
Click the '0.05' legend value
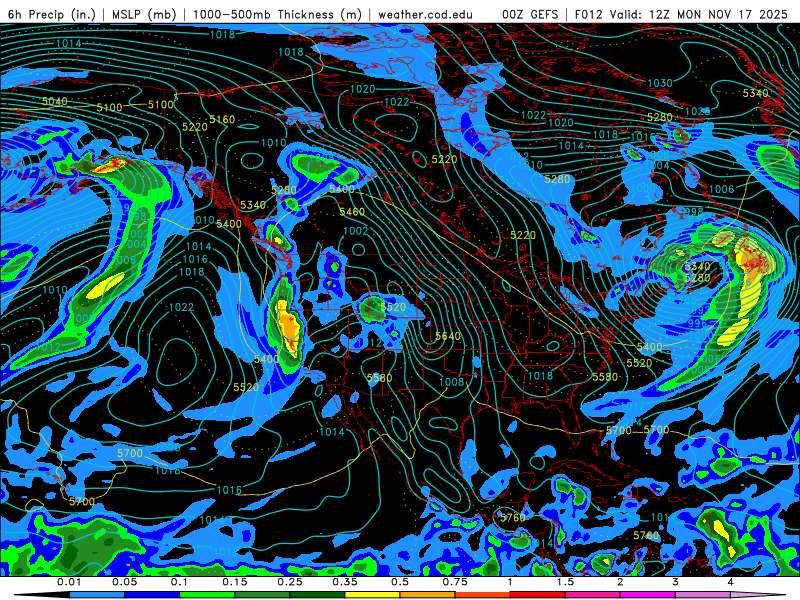tap(124, 582)
